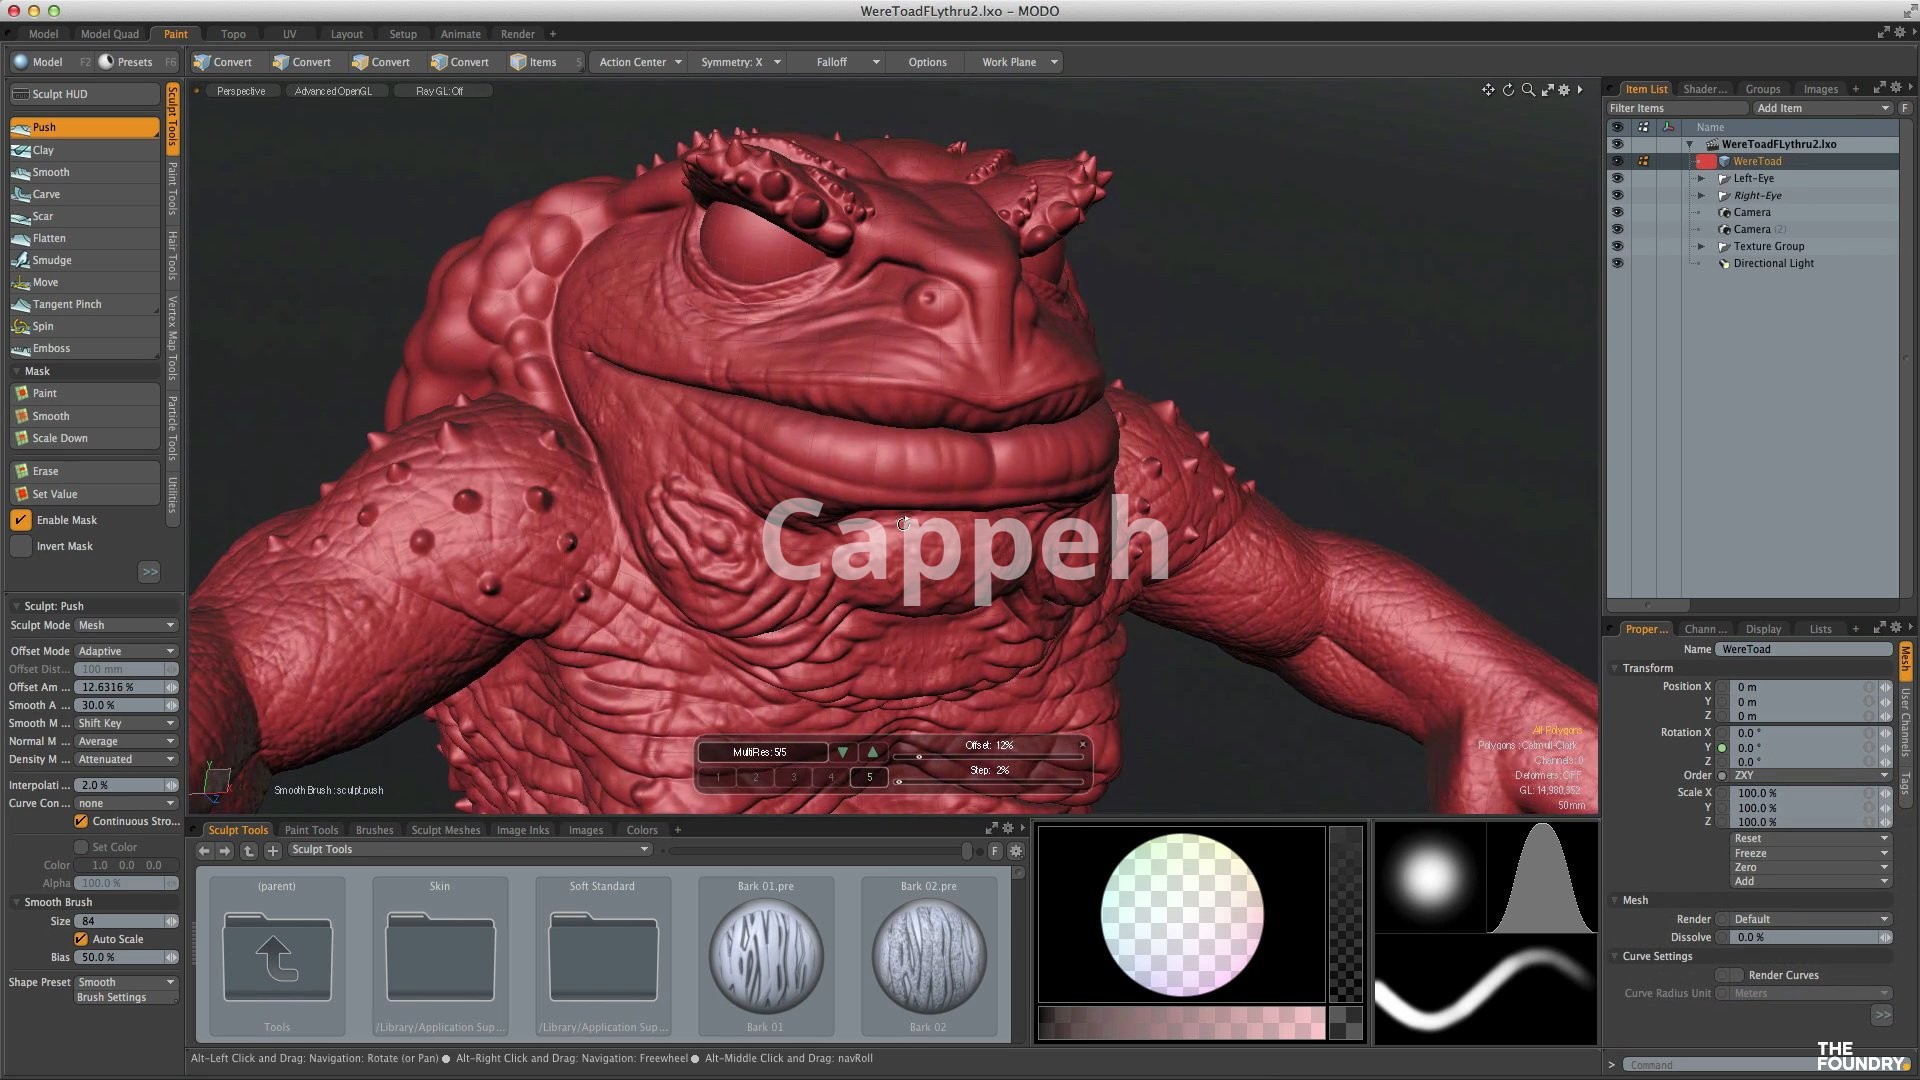Click the Brush Settings button
The height and width of the screenshot is (1080, 1920).
111,998
